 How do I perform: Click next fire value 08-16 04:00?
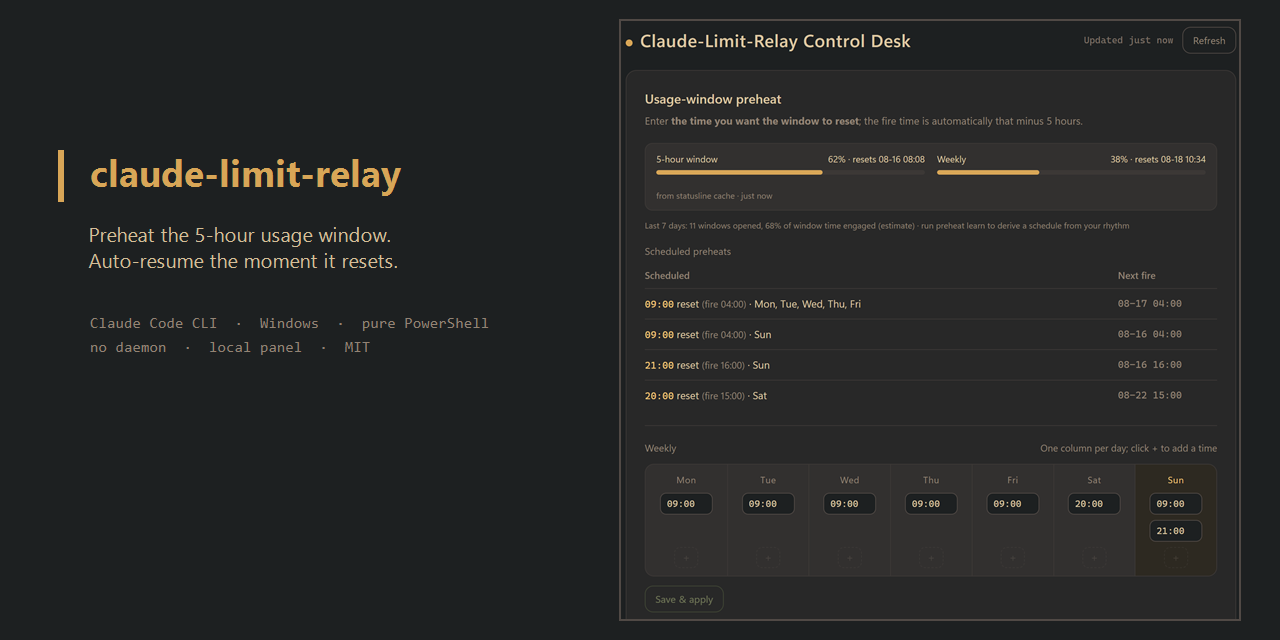pos(1150,334)
